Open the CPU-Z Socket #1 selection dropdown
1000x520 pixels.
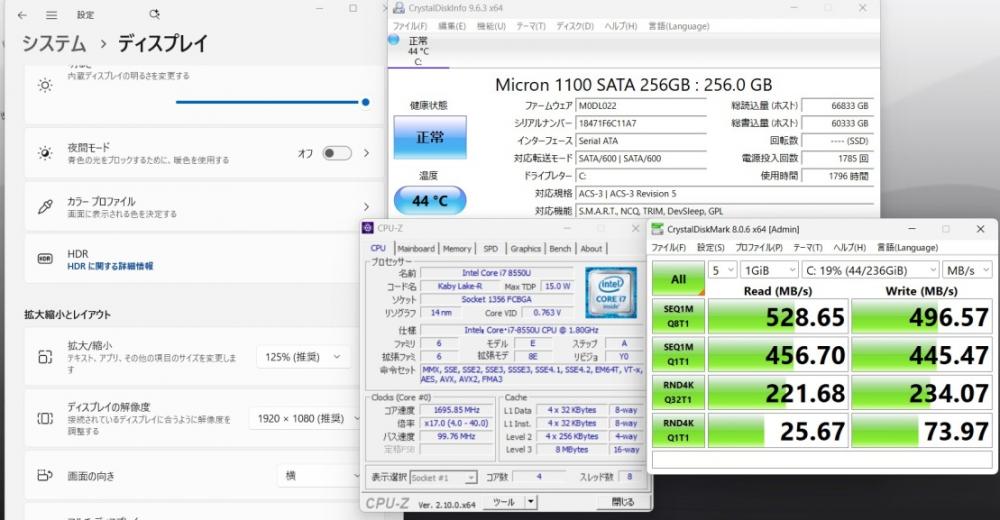tap(443, 477)
